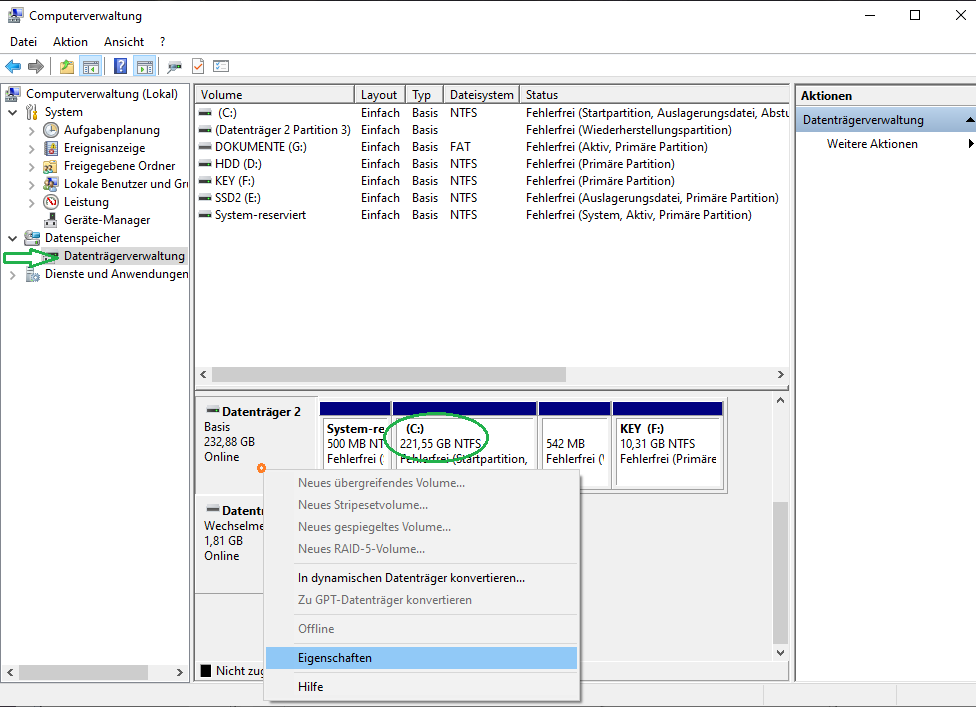Click the drive icon of DOKUMENTE (G:) row
976x707 pixels.
pos(205,147)
